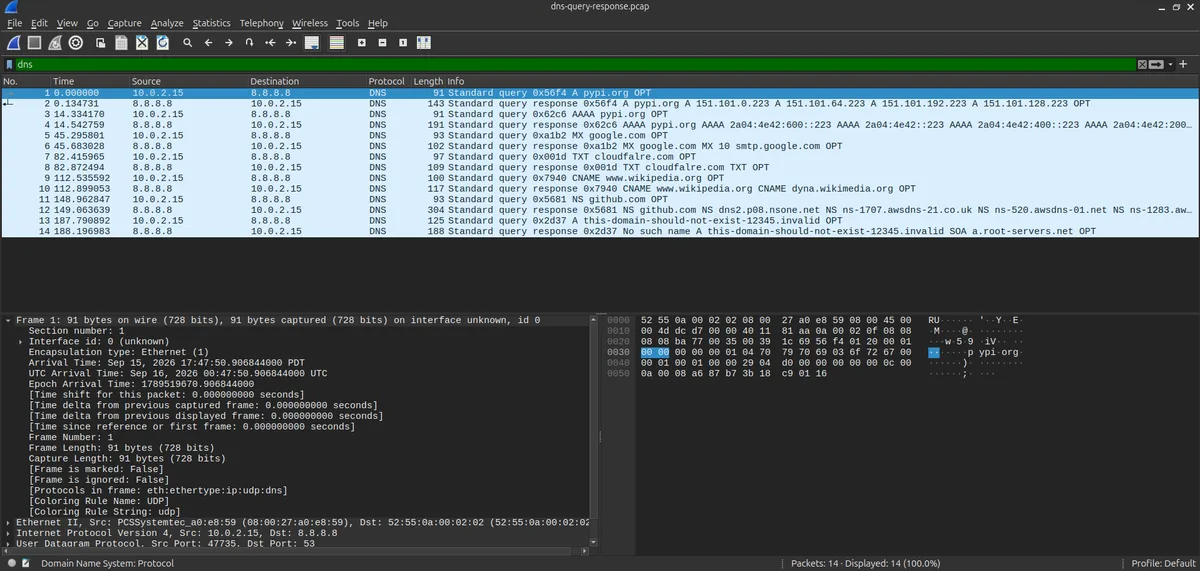Viewport: 1200px width, 571px height.
Task: Open the Capture menu
Action: pyautogui.click(x=124, y=23)
